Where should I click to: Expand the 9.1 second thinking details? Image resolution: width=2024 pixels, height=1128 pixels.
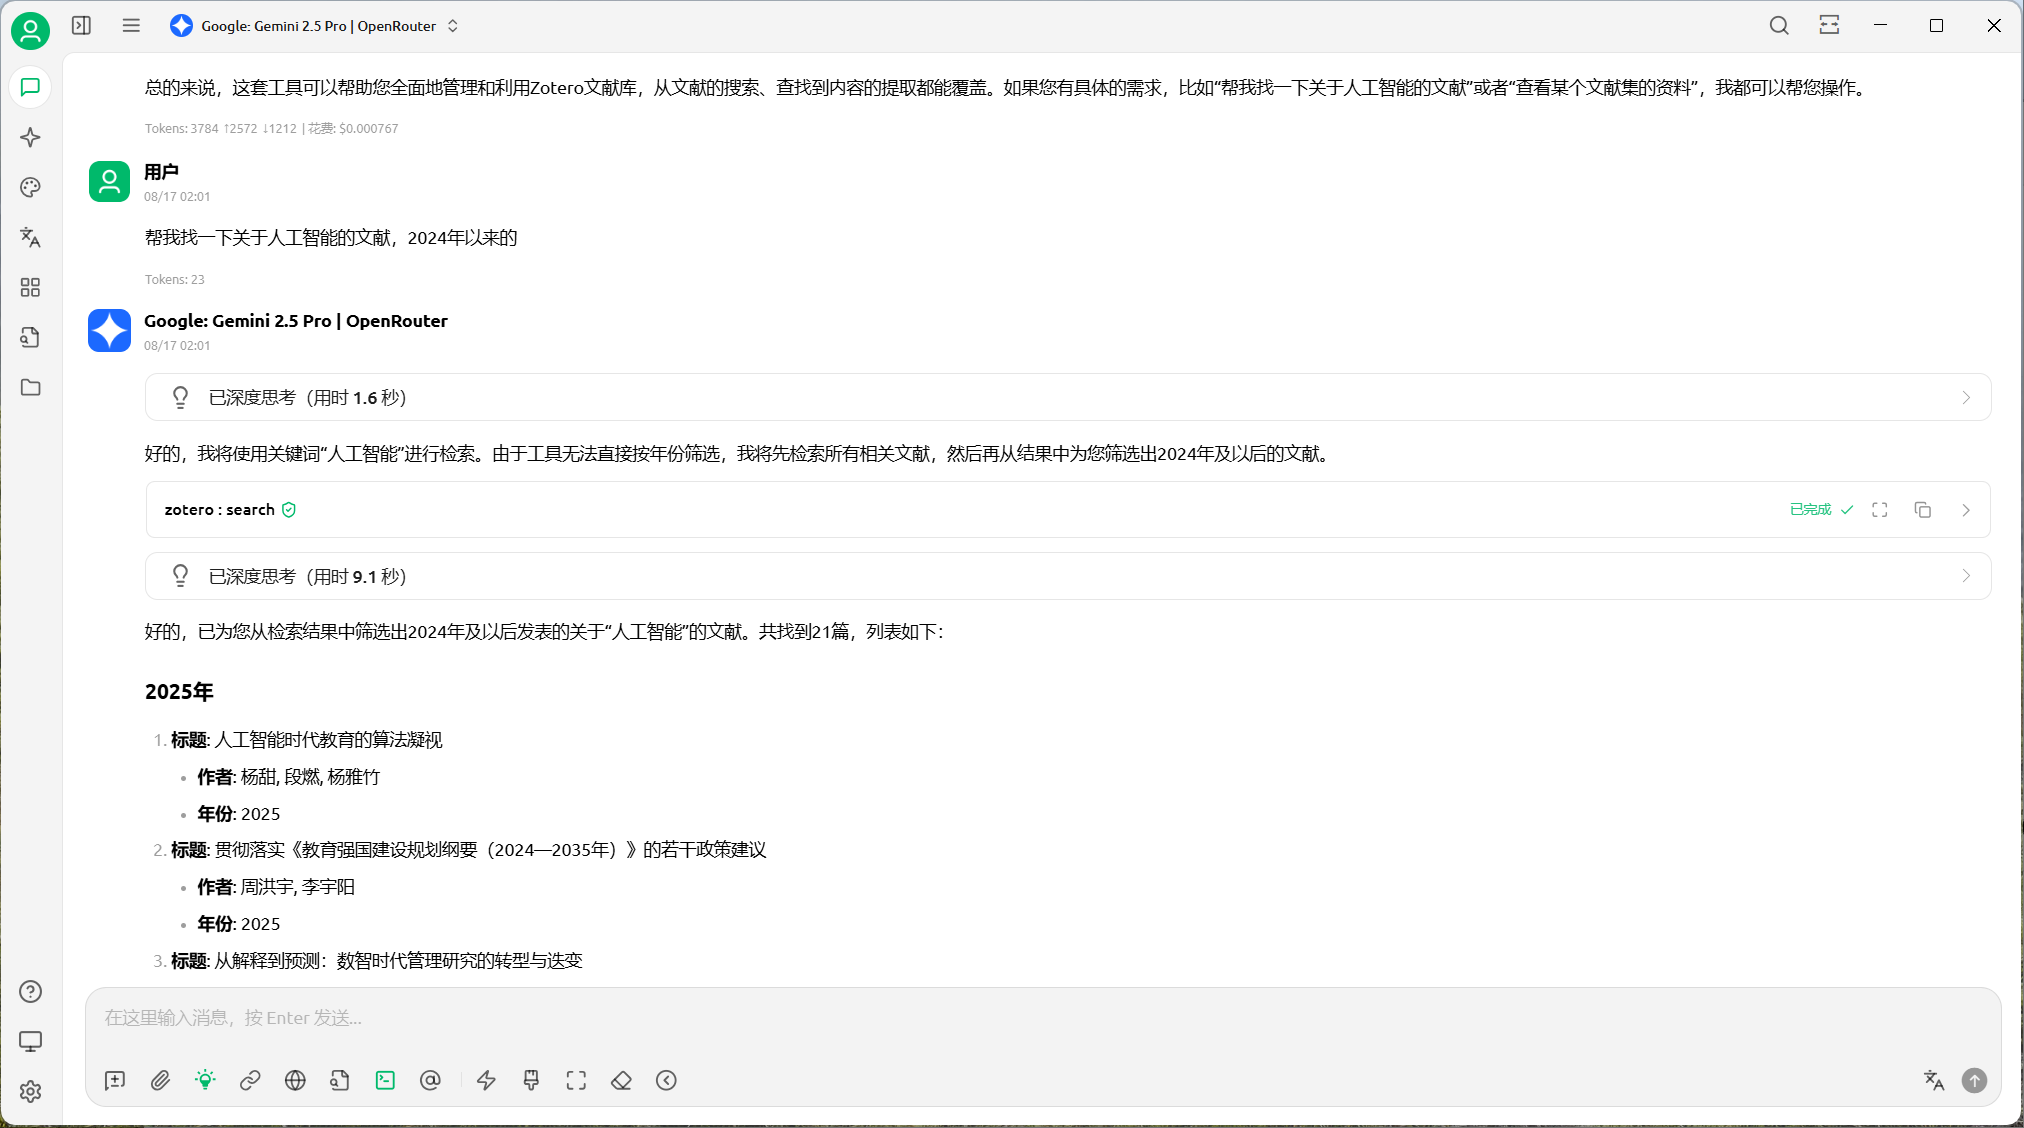point(1966,576)
